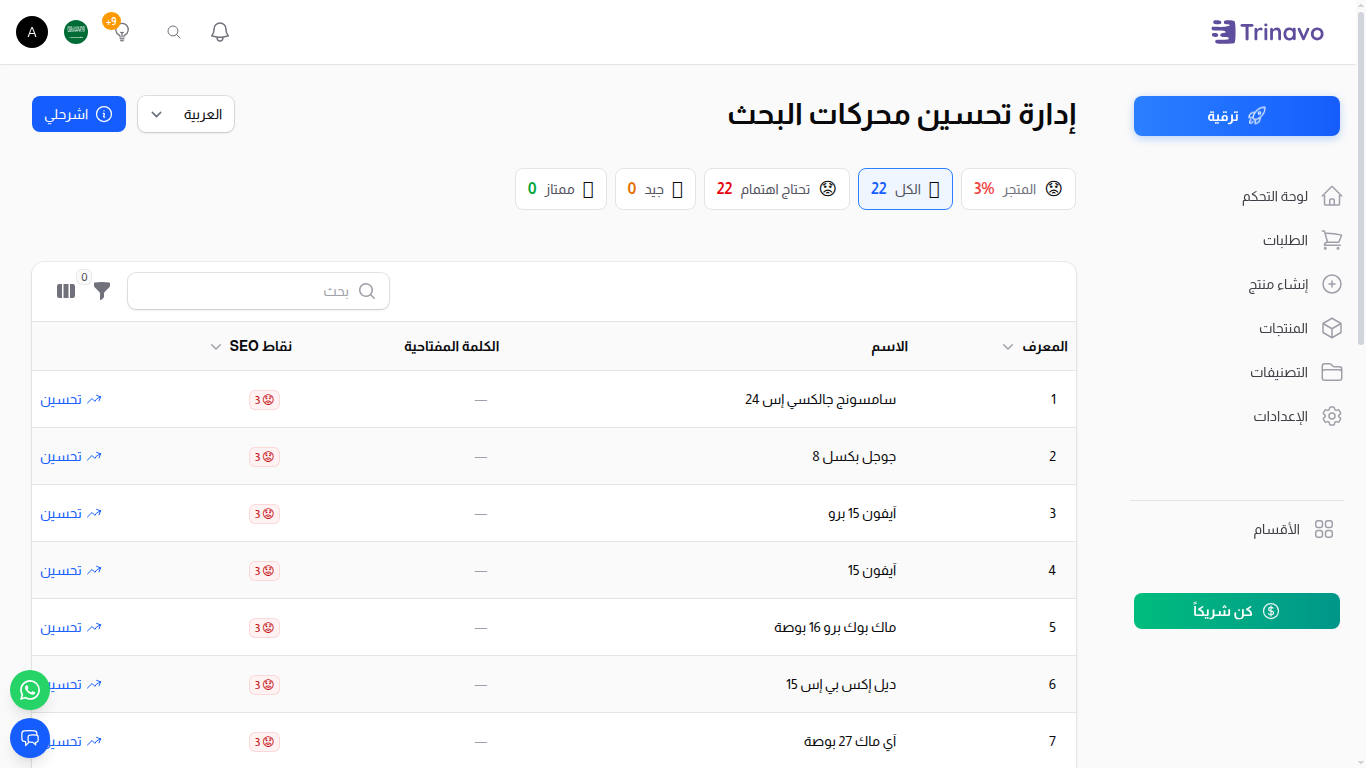Open the table filter funnel icon
The image size is (1366, 768).
pos(102,291)
